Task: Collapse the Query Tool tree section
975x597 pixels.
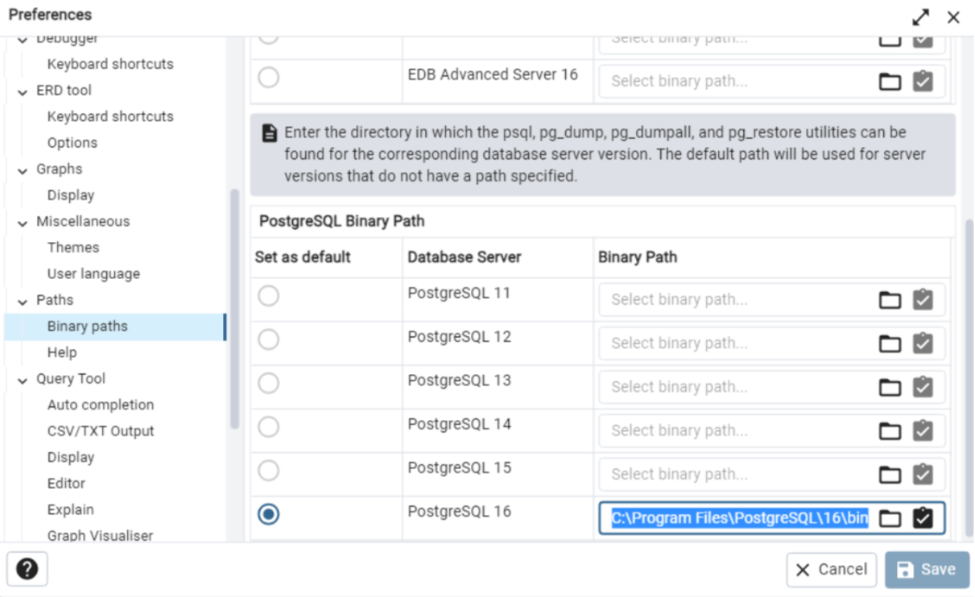Action: pos(22,380)
